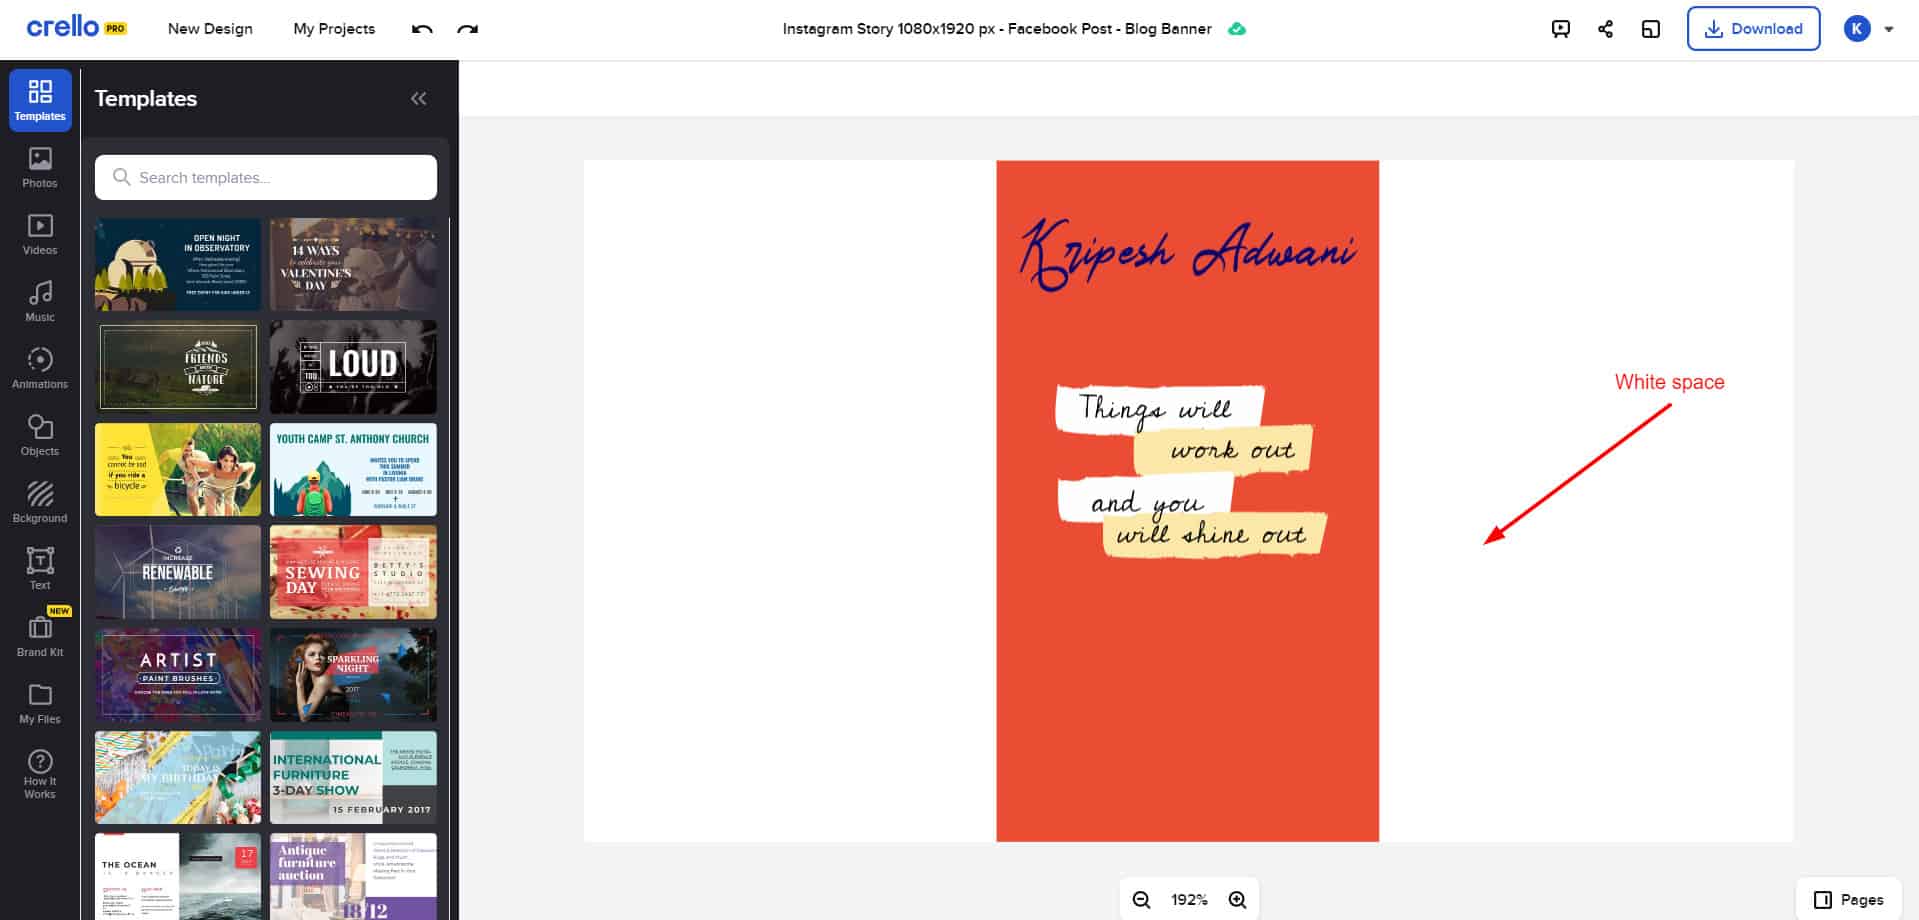Open New Design from top menu
The image size is (1919, 920).
(x=210, y=29)
